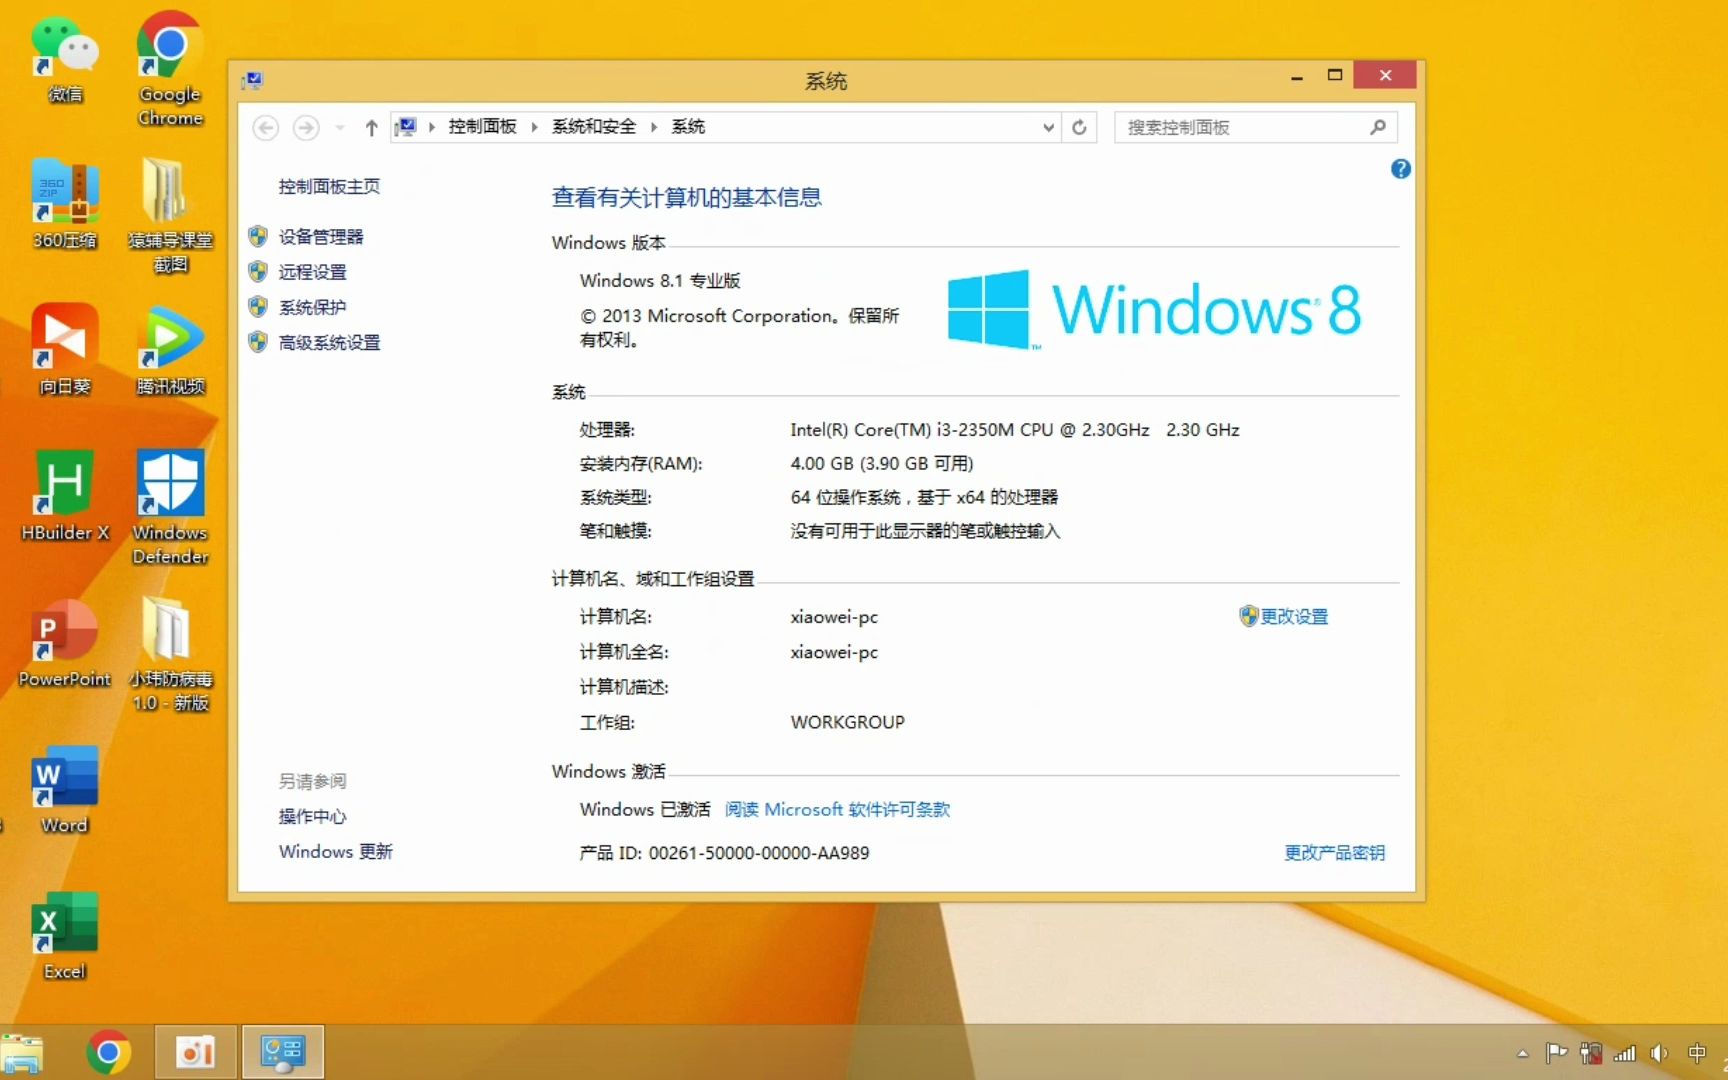Launch HBuilder X from the desktop
Viewport: 1728px width, 1080px height.
pyautogui.click(x=65, y=496)
